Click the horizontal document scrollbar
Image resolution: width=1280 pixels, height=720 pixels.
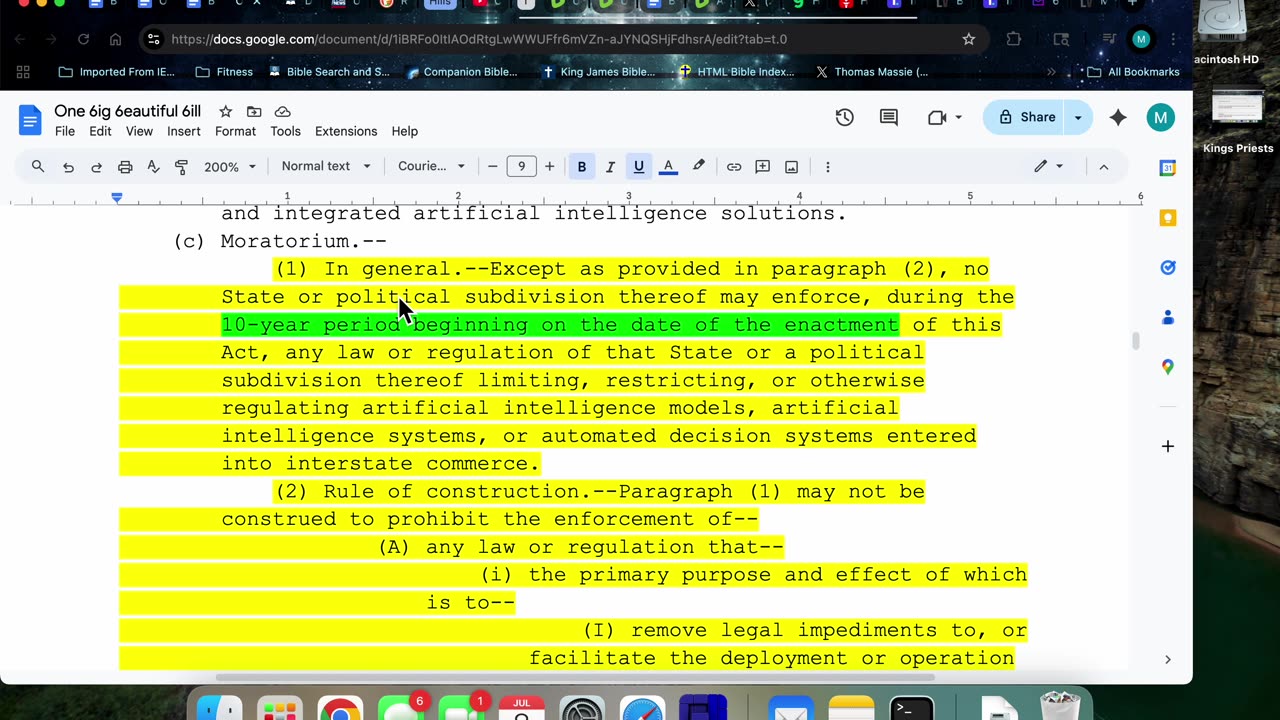pos(575,677)
